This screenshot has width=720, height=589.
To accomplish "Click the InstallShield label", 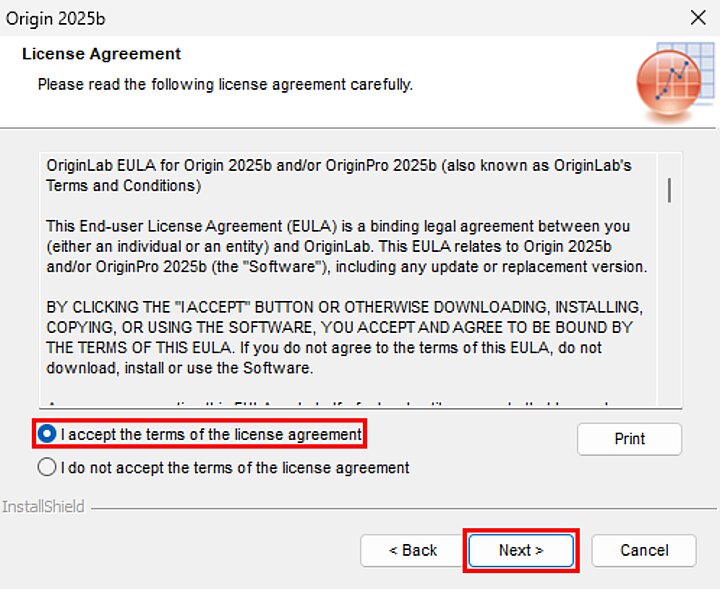I will (43, 507).
